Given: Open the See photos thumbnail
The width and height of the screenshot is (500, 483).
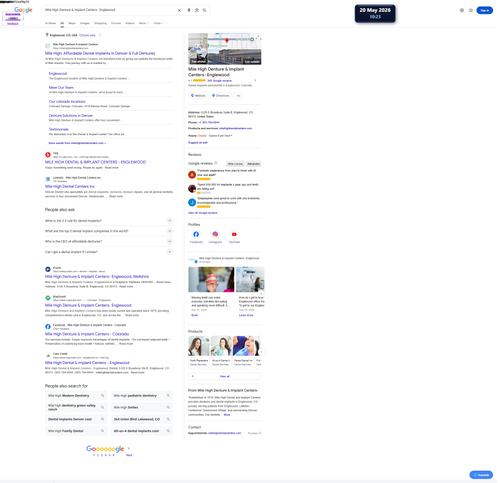Looking at the screenshot, I should [x=198, y=49].
